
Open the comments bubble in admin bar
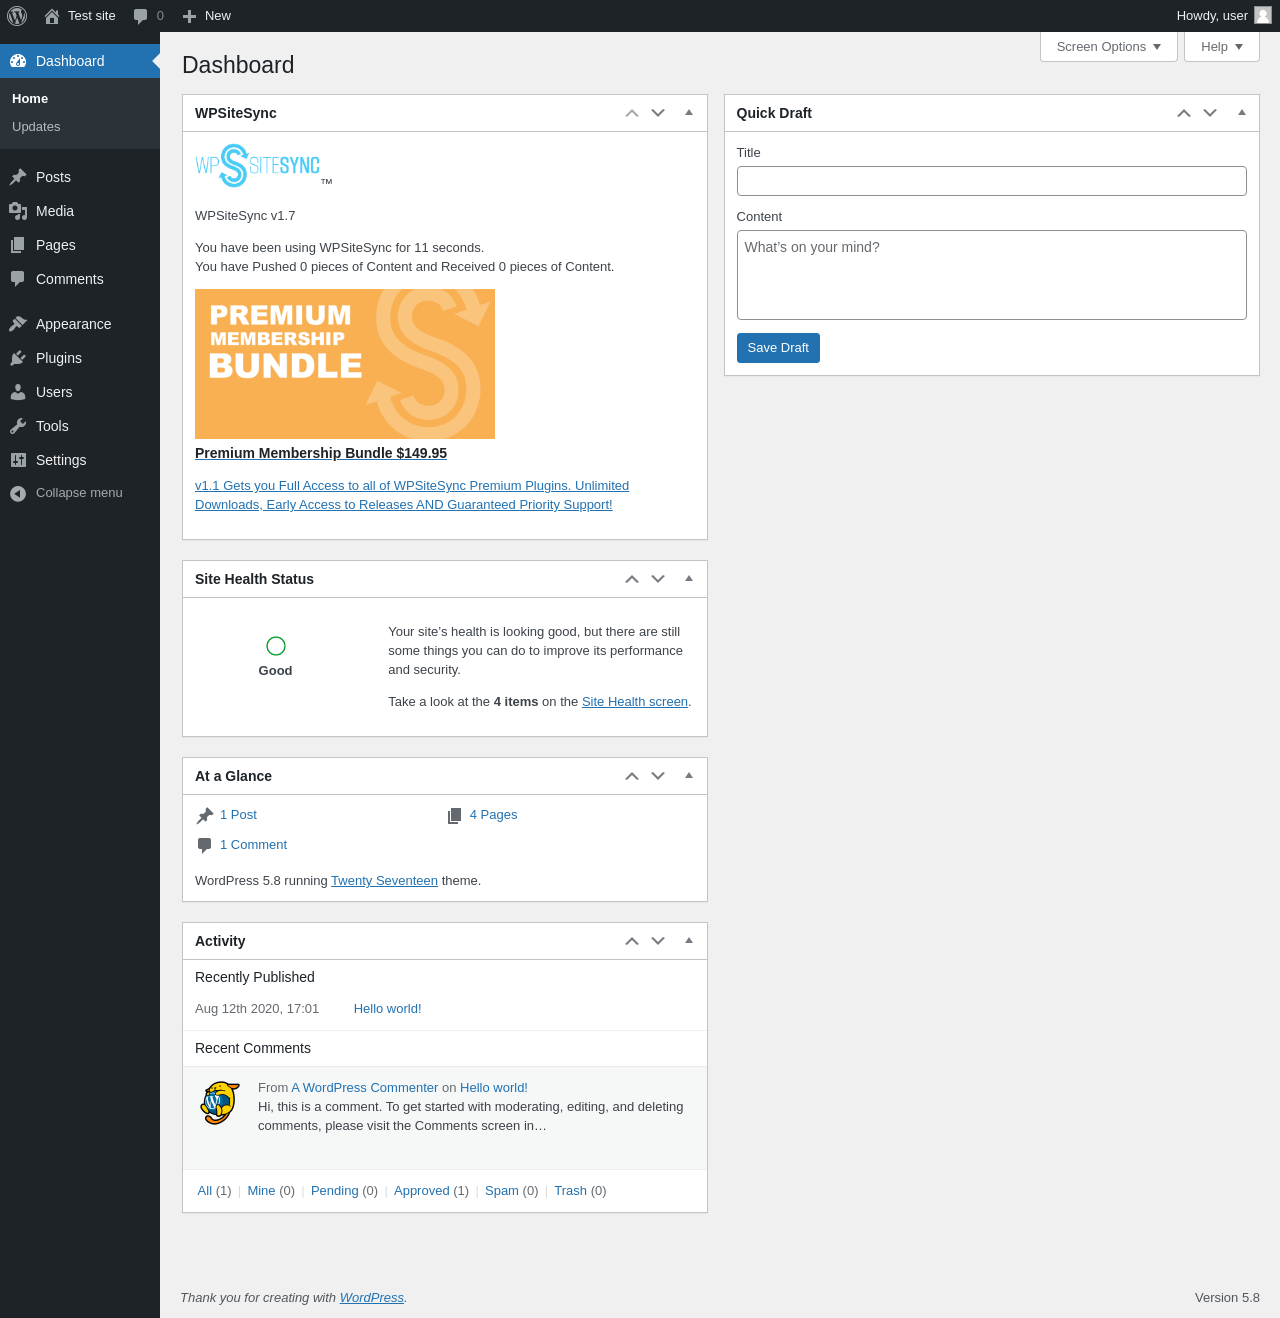pyautogui.click(x=141, y=16)
